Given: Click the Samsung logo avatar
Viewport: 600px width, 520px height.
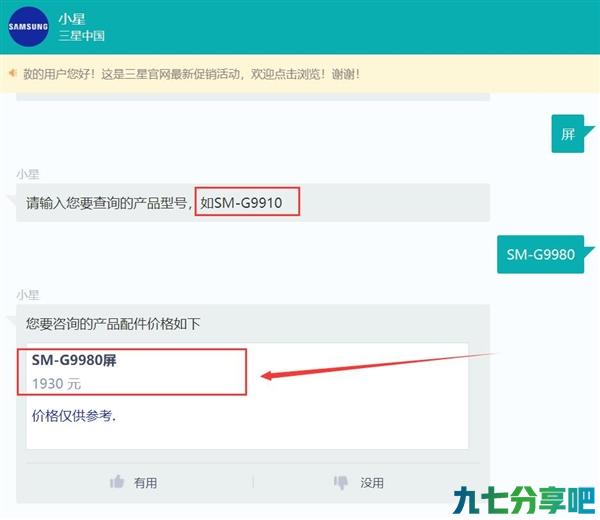Looking at the screenshot, I should [28, 27].
